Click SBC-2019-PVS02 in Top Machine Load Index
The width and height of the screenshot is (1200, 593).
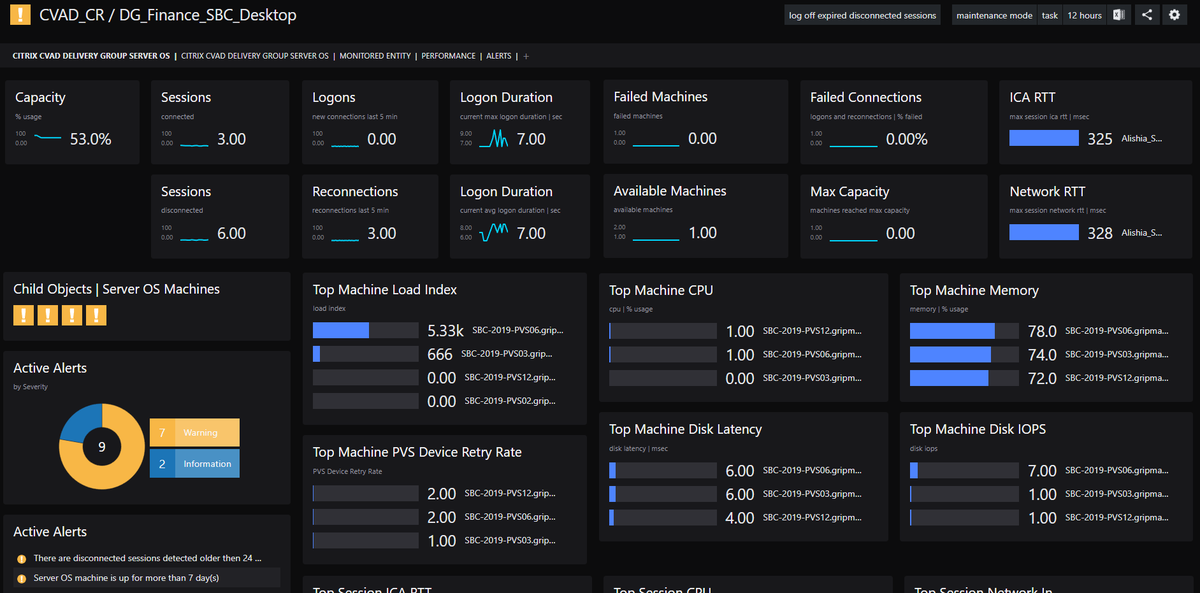click(x=510, y=402)
